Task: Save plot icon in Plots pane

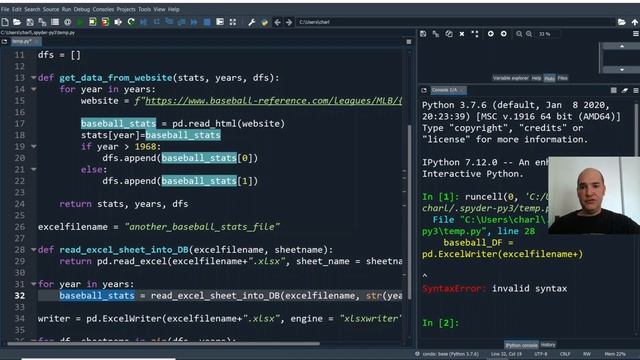Action: (x=423, y=34)
